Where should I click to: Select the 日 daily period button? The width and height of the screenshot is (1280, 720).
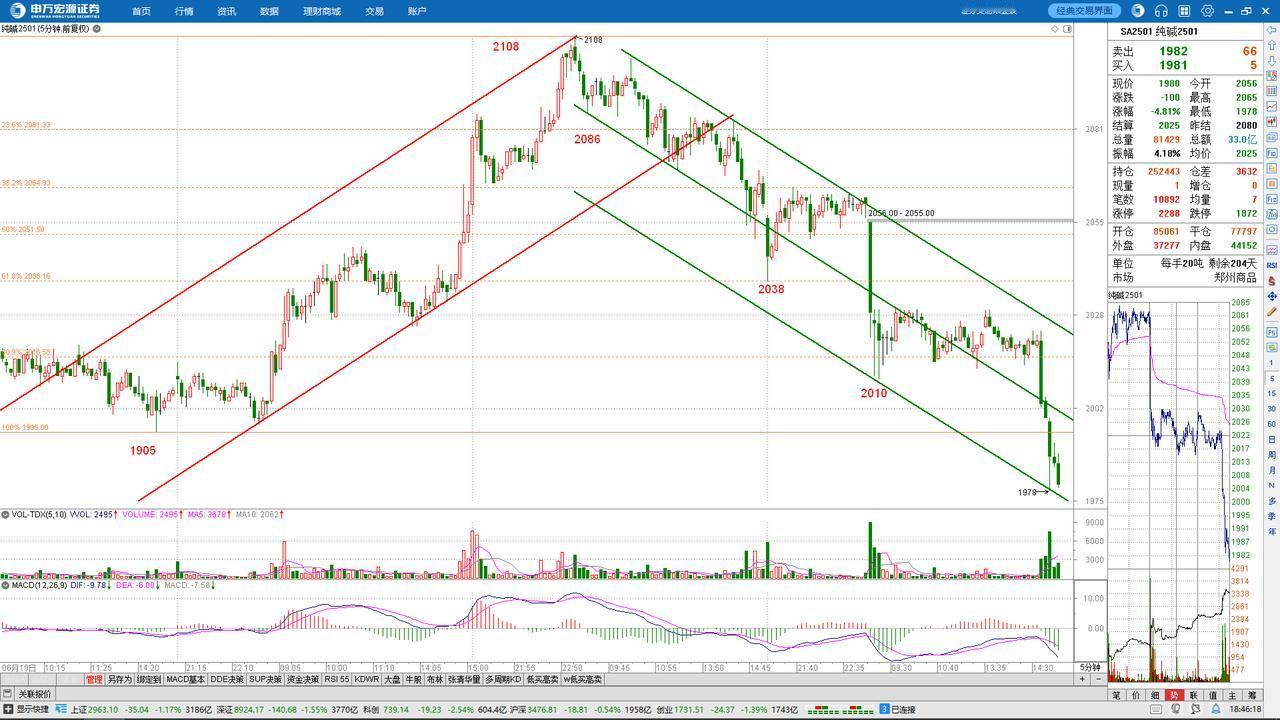(x=1271, y=439)
